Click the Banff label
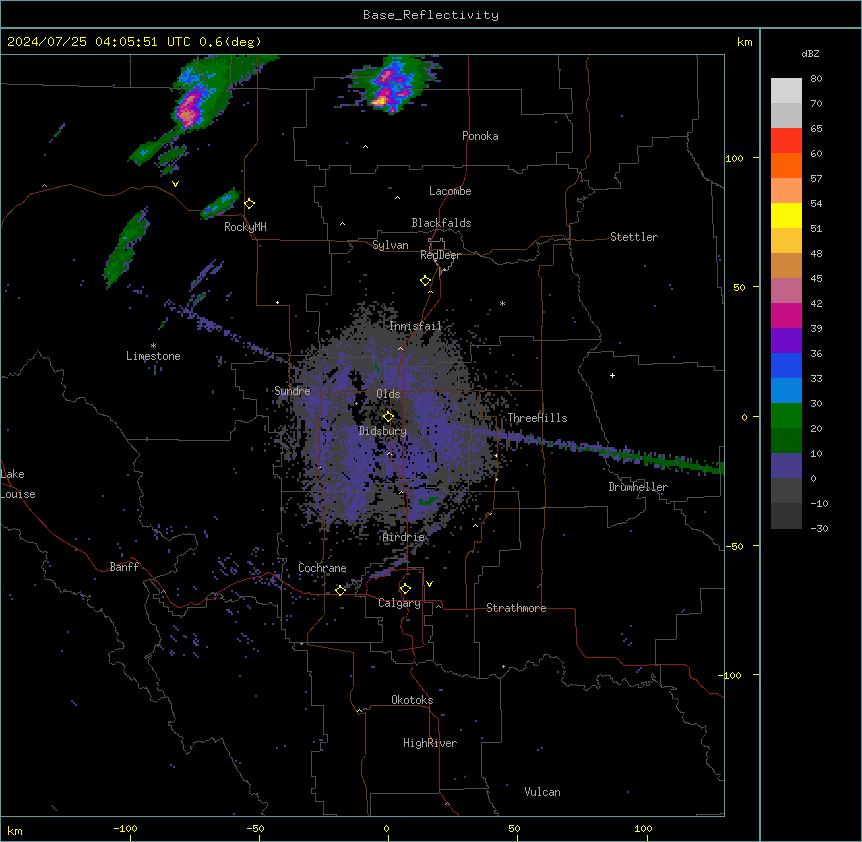The height and width of the screenshot is (842, 862). [x=124, y=567]
